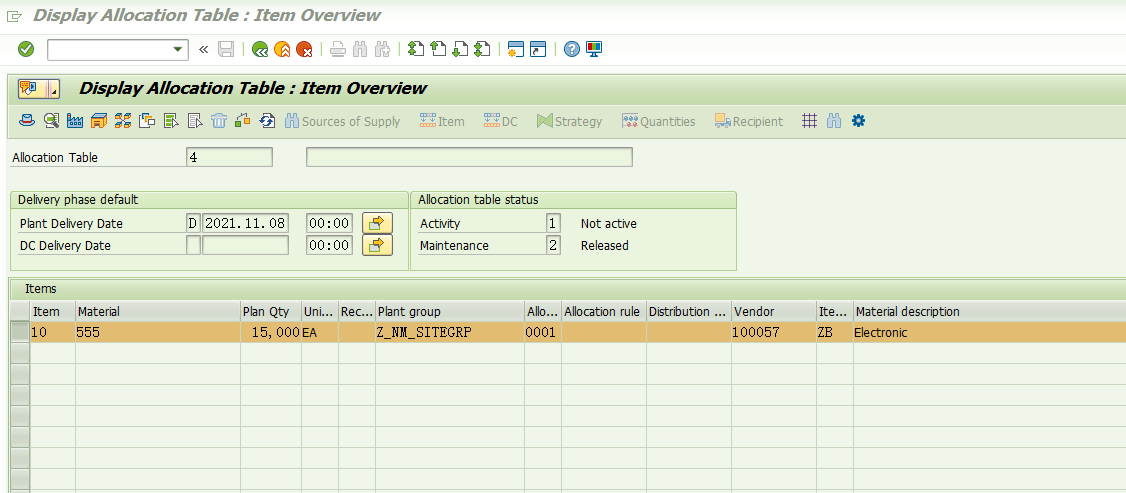Image resolution: width=1126 pixels, height=493 pixels.
Task: Click the binoculars icon after Recipient
Action: [x=834, y=121]
